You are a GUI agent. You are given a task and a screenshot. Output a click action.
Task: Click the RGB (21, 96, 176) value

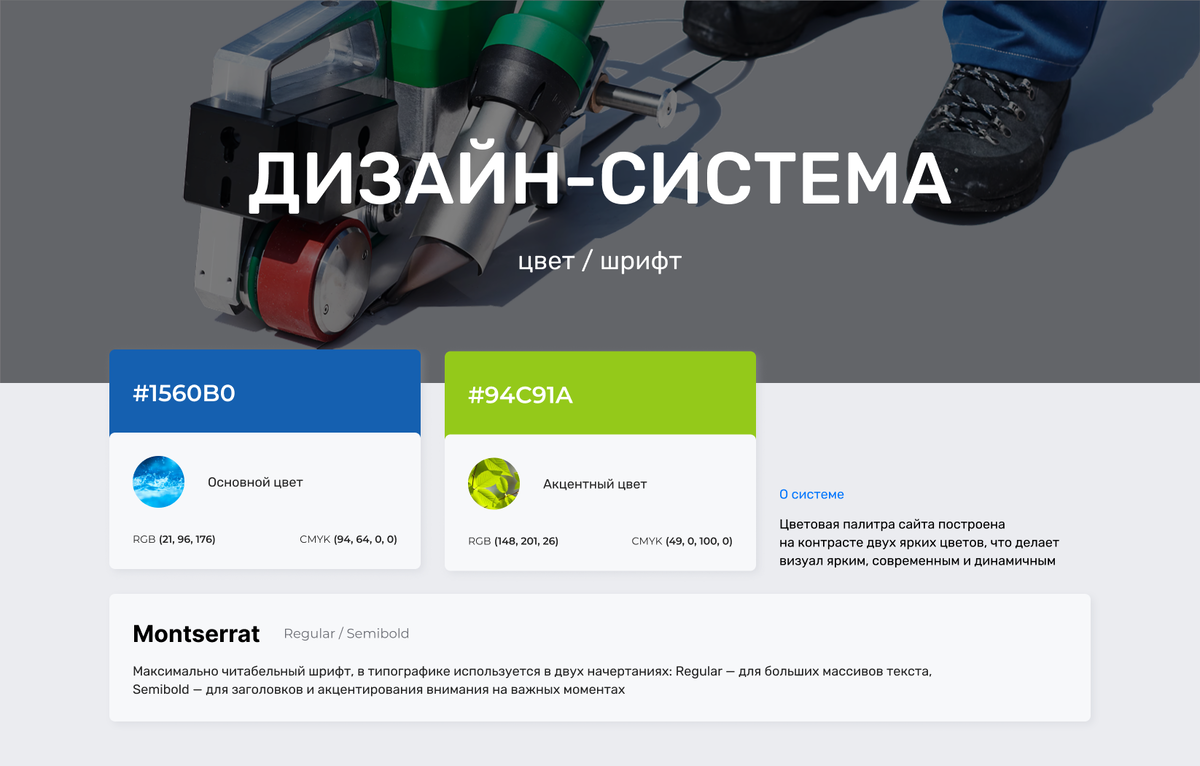[x=174, y=539]
